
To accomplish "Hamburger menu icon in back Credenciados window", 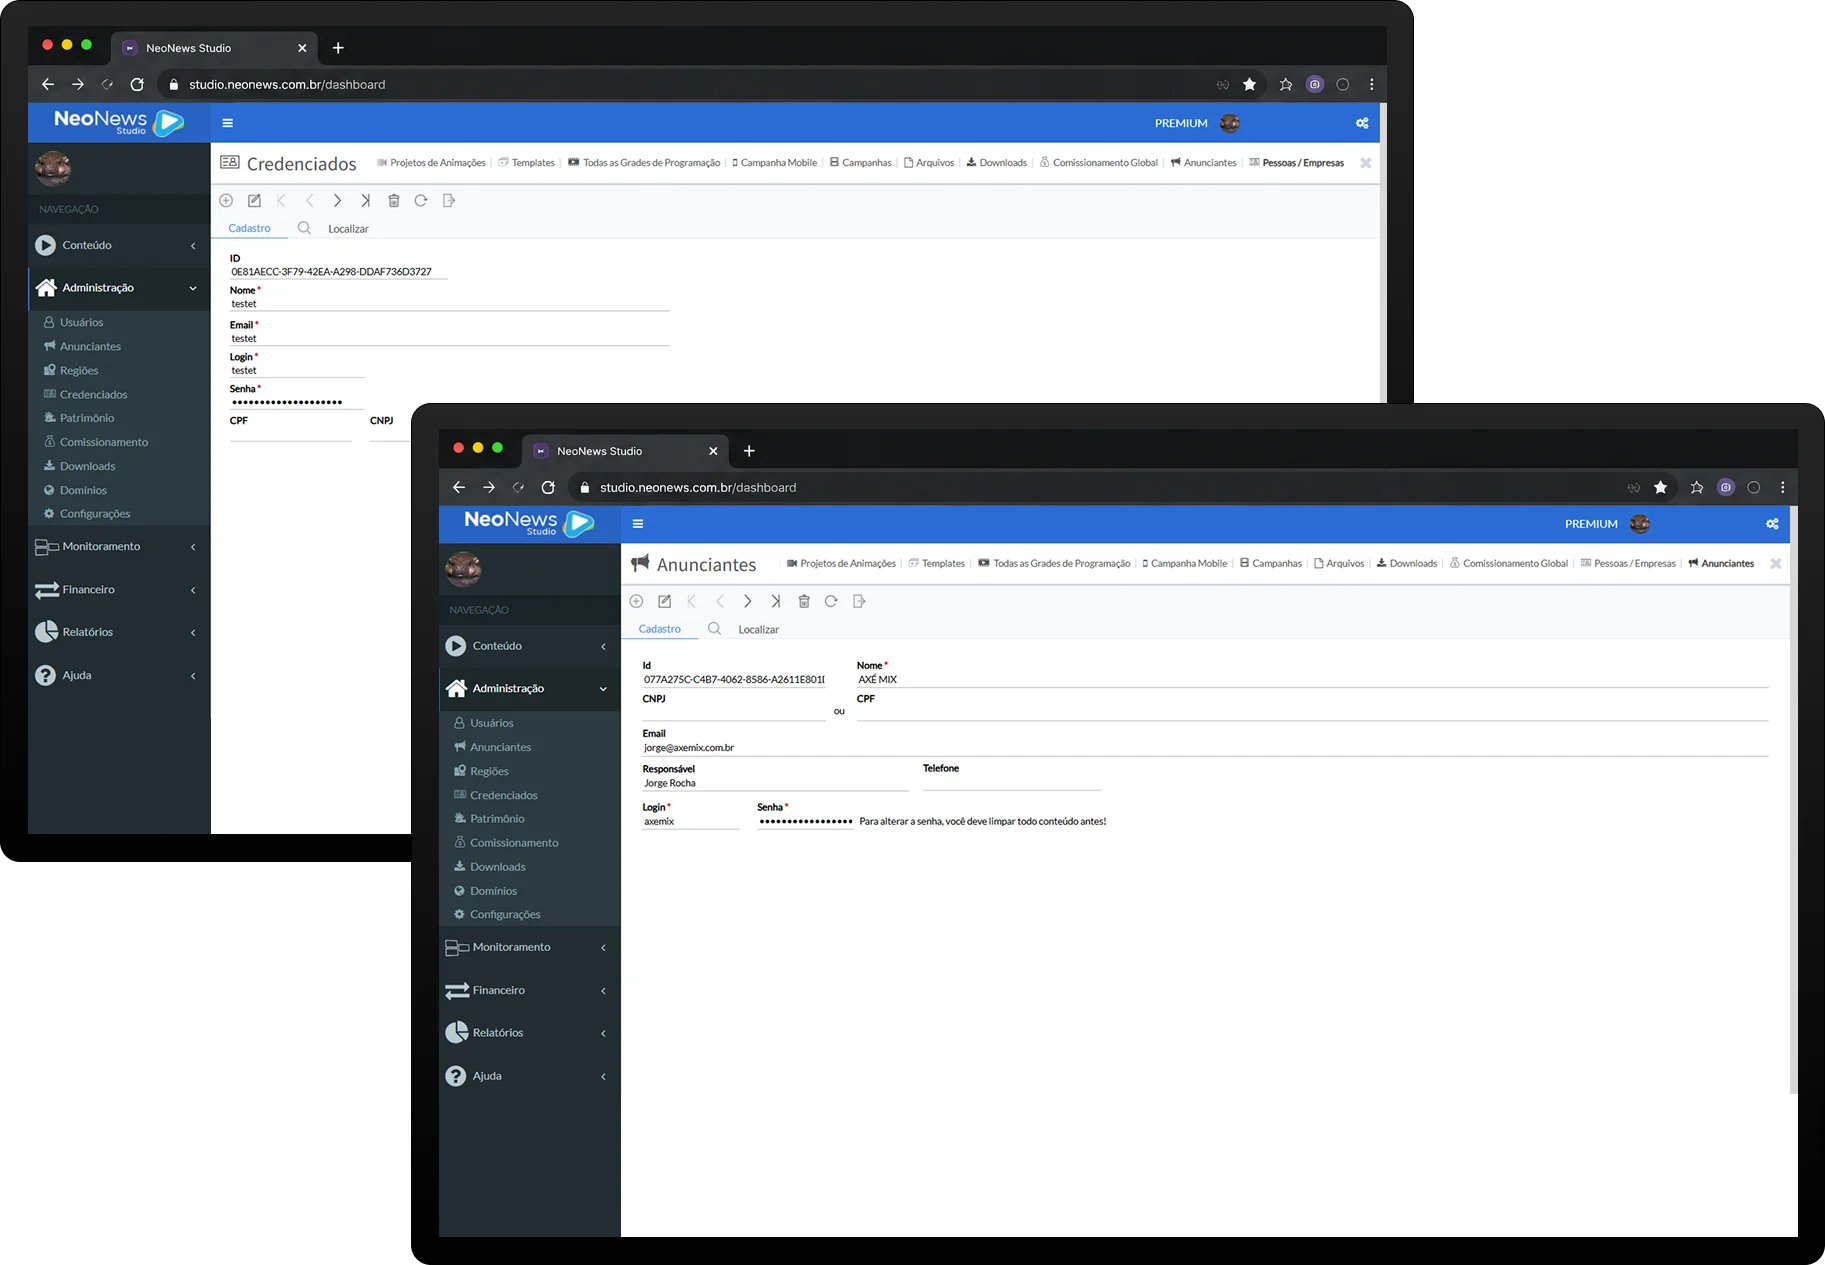I will click(228, 123).
